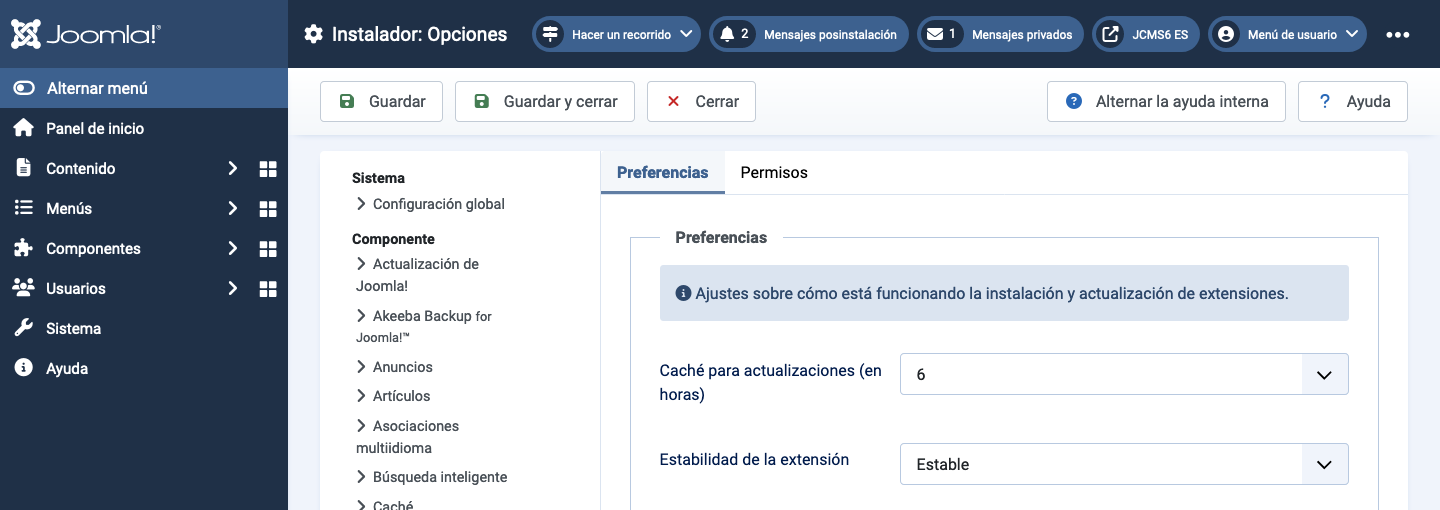Open Anuncios component options
The width and height of the screenshot is (1440, 510).
(395, 367)
